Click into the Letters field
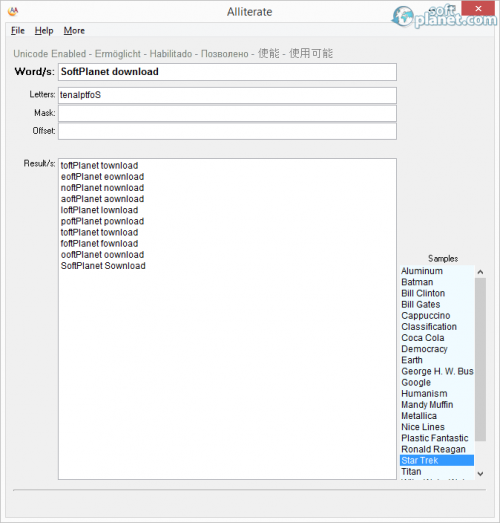The image size is (500, 523). pyautogui.click(x=227, y=95)
